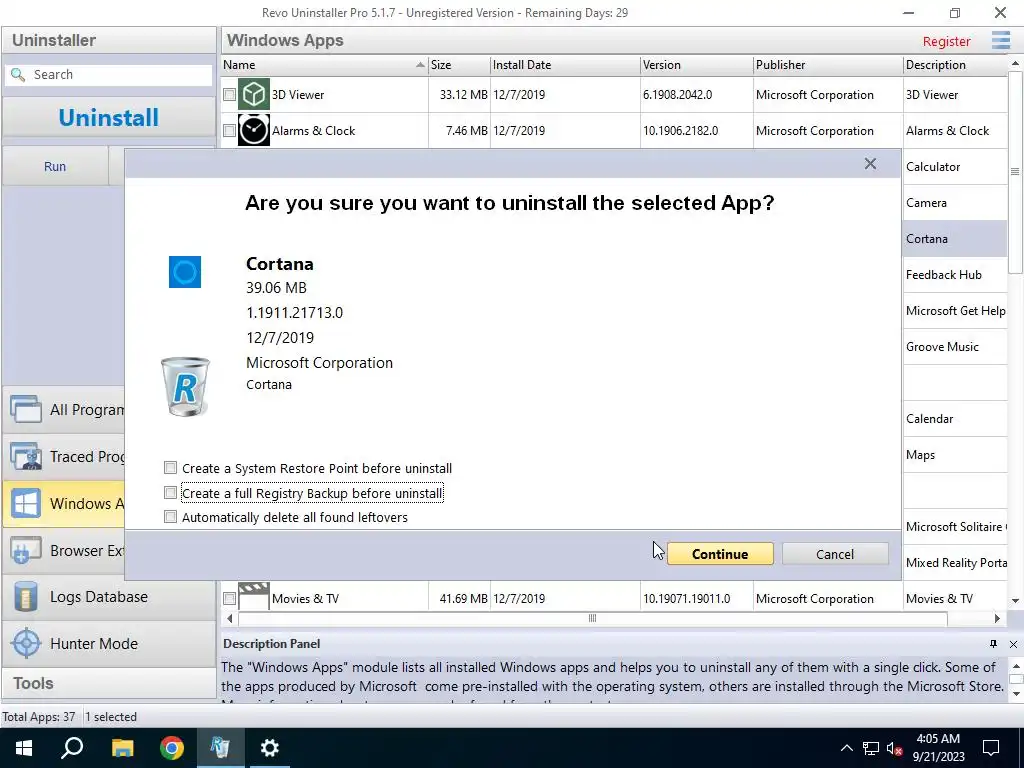Open the Logs Database module
The image size is (1024, 768).
coord(108,597)
